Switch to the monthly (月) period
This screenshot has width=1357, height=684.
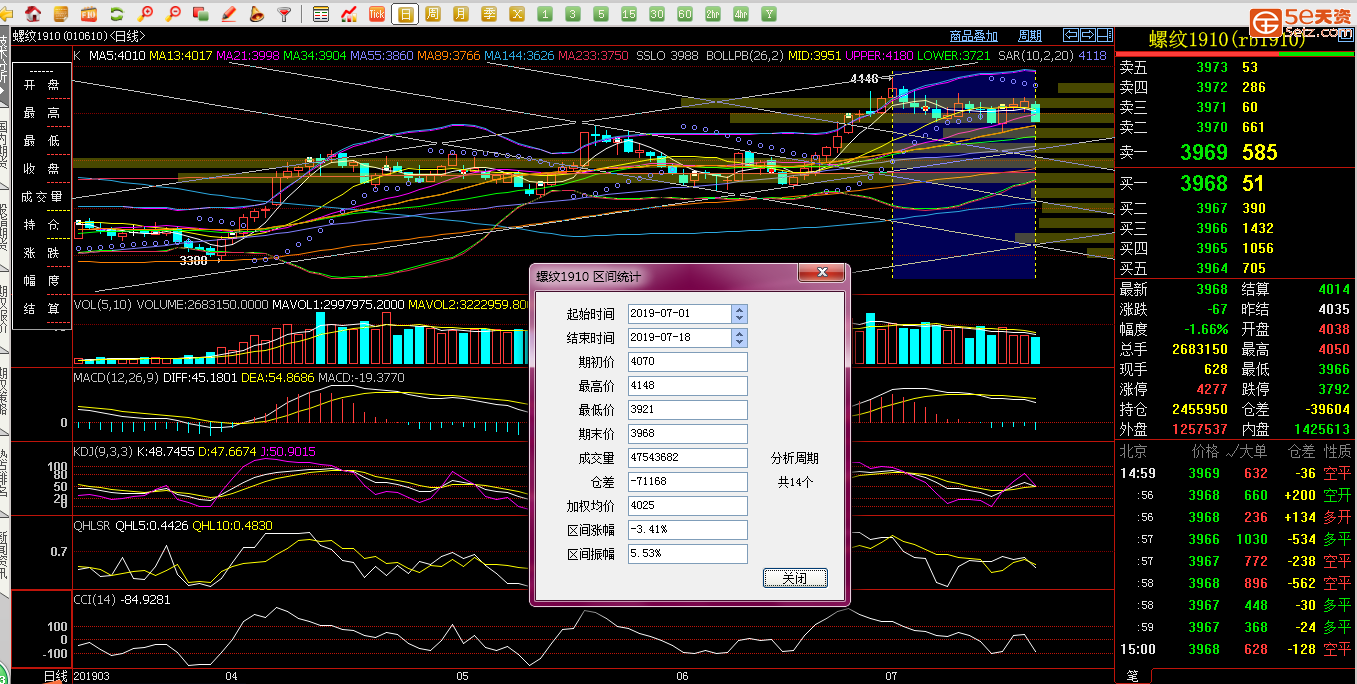point(461,14)
